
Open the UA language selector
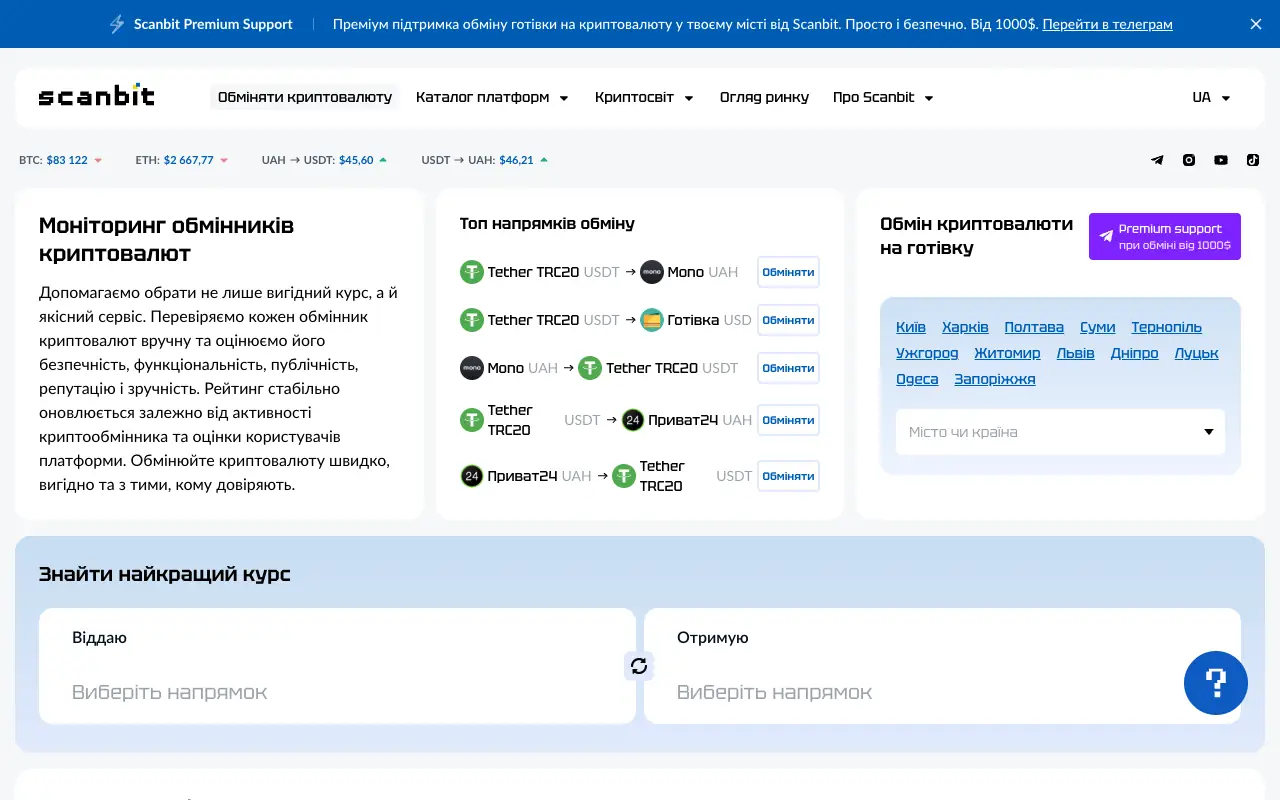tap(1211, 97)
